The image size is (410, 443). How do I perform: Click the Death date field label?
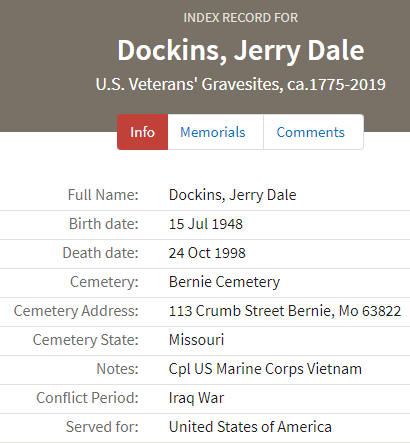click(x=100, y=253)
